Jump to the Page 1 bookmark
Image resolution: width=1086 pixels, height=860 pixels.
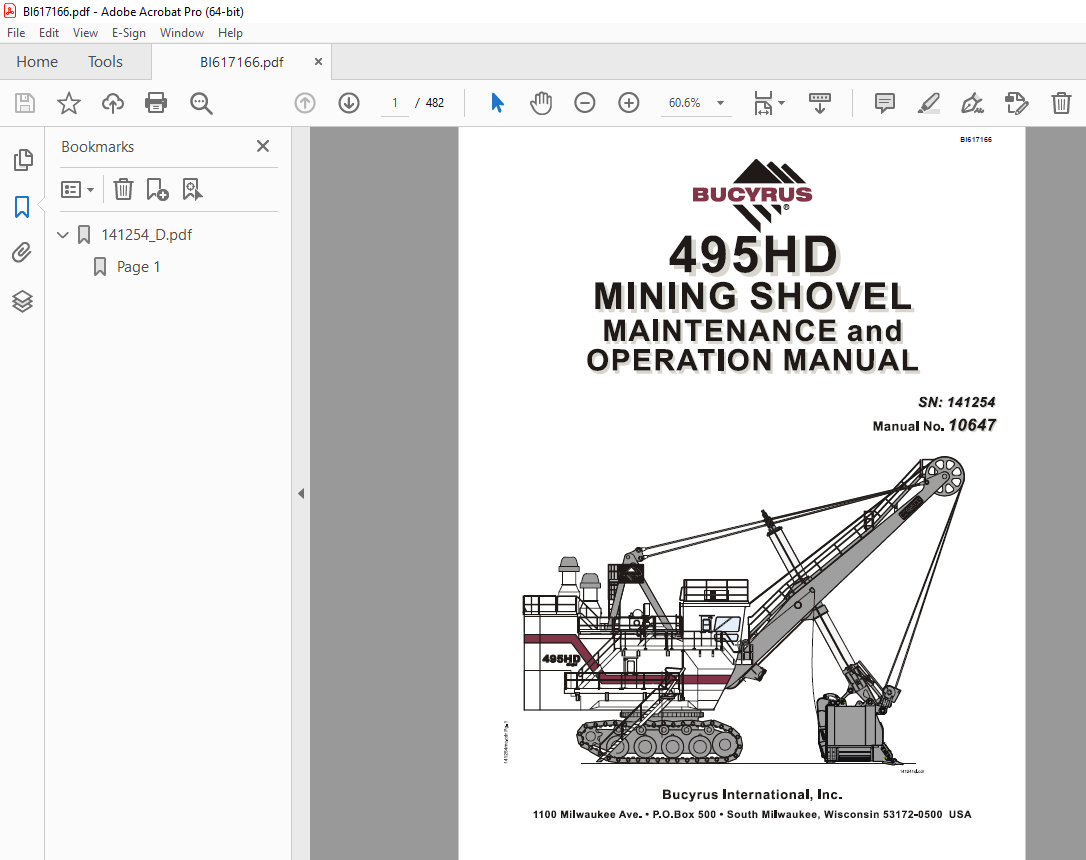[x=138, y=267]
